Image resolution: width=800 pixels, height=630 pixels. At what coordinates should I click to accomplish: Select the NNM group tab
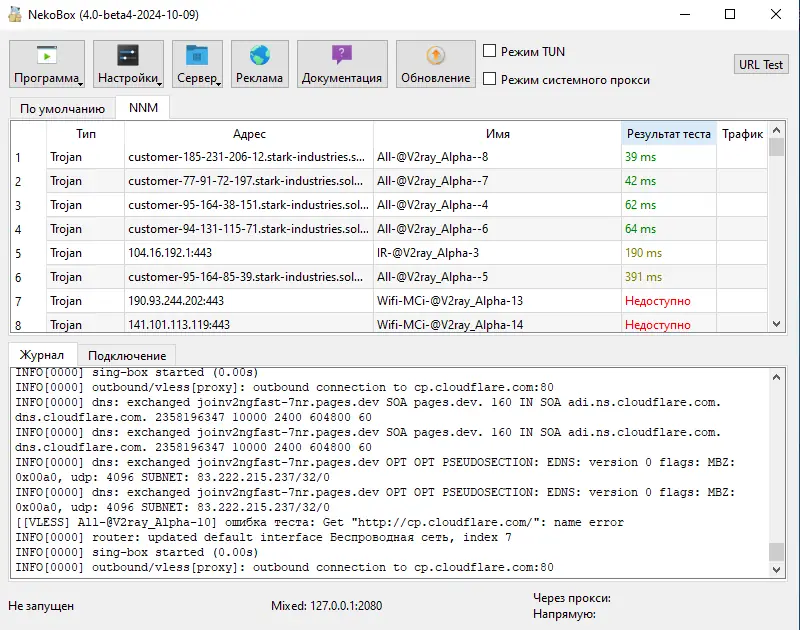pyautogui.click(x=143, y=108)
